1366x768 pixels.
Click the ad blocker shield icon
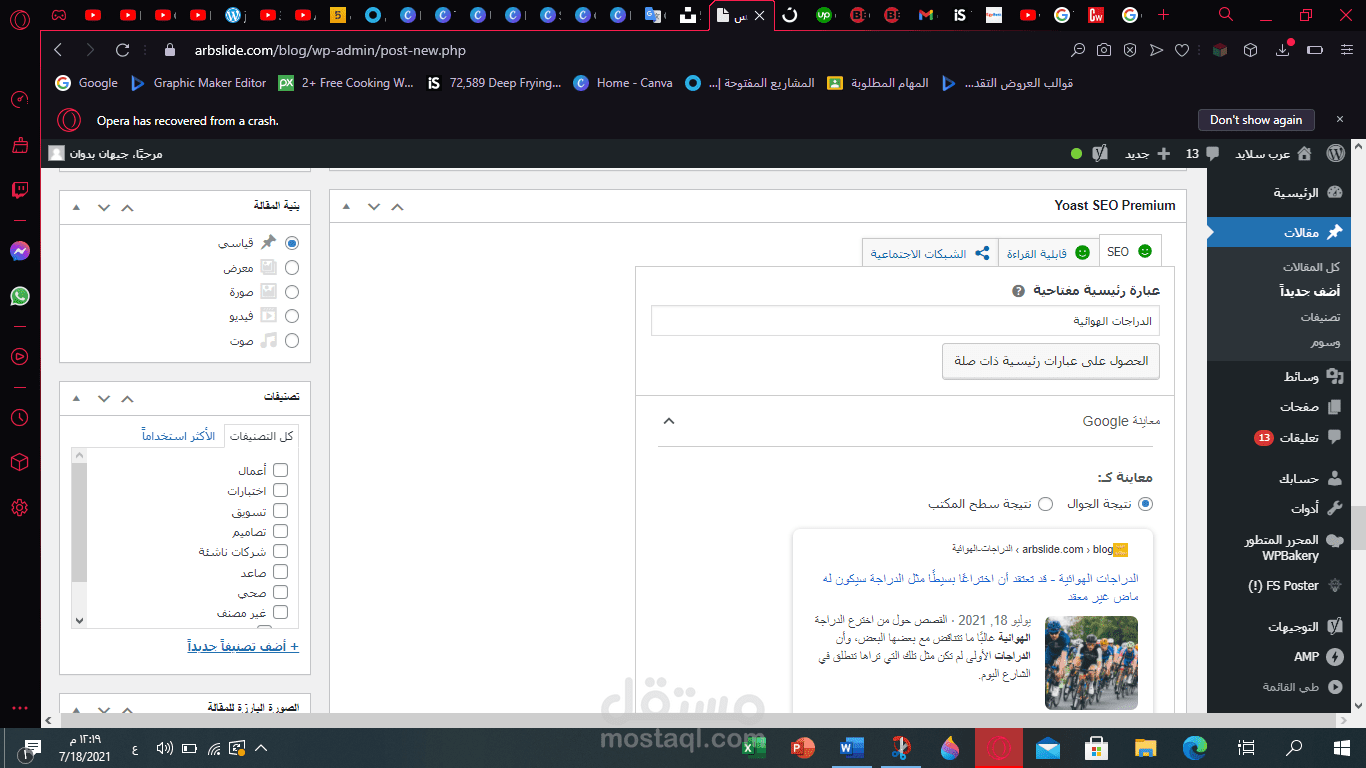coord(1130,50)
